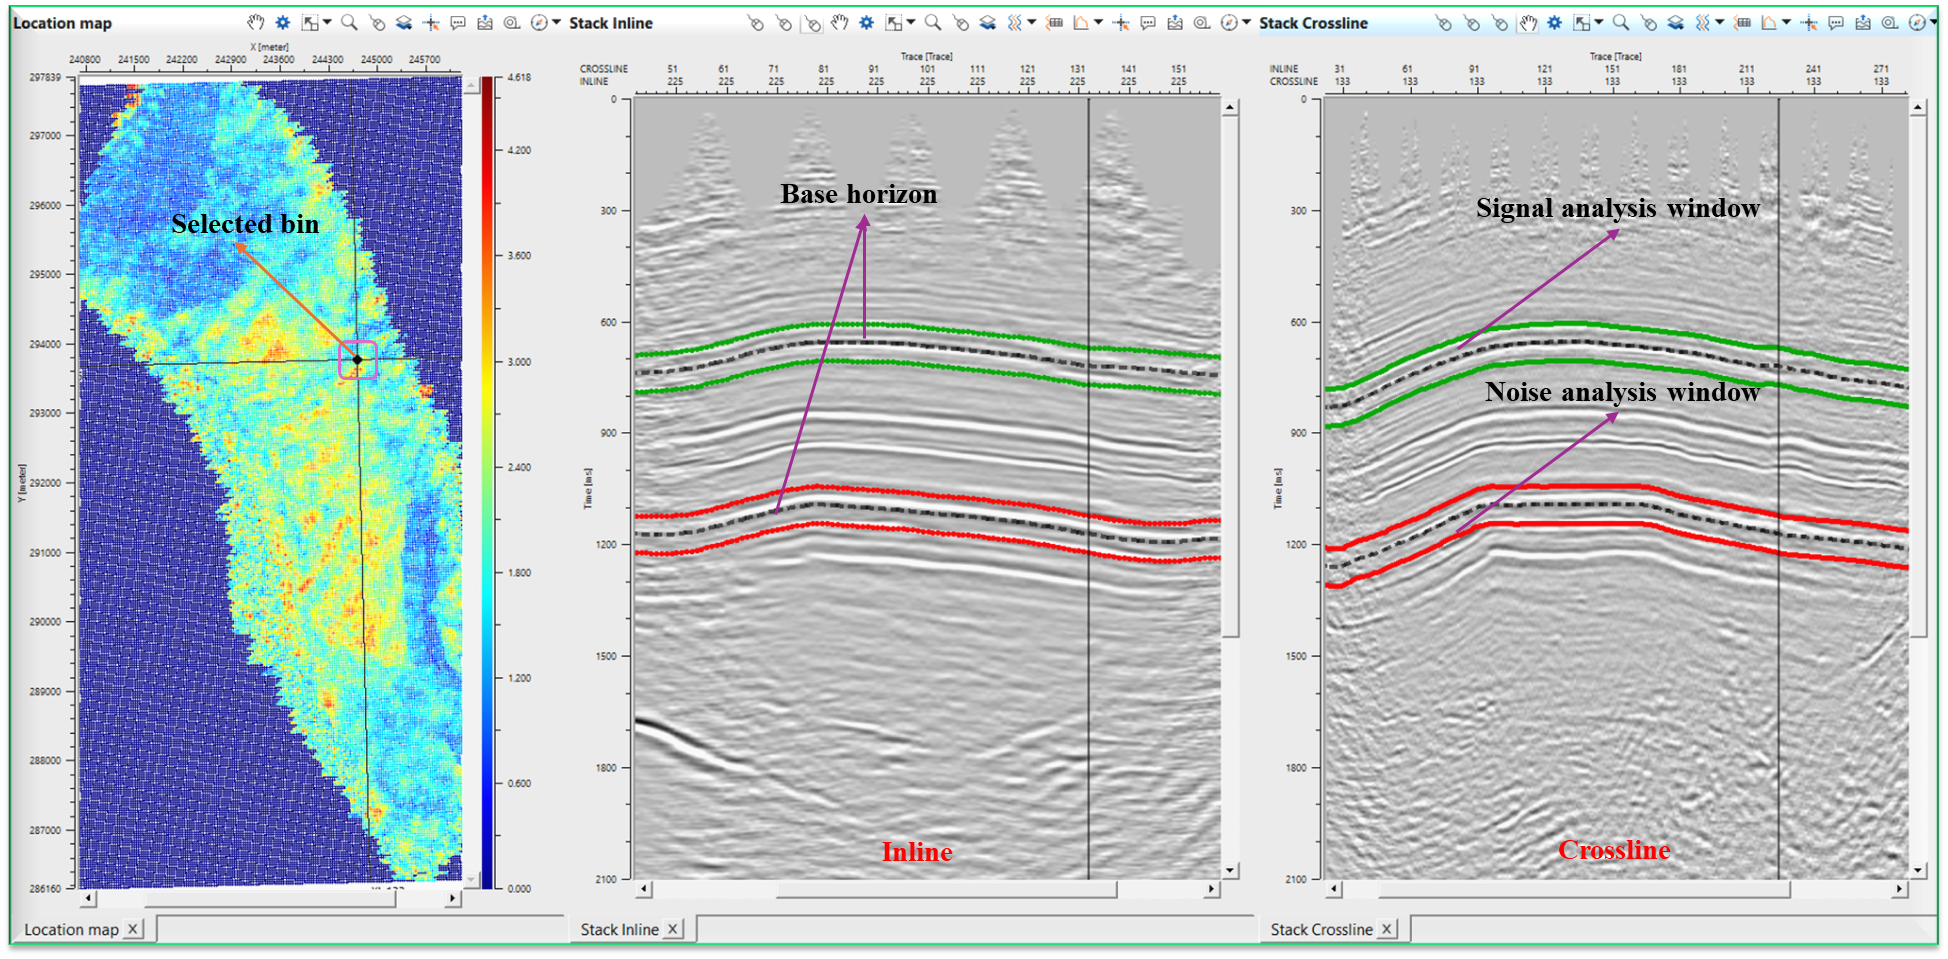Click export image icon in Stack Crossline toolbar
The width and height of the screenshot is (1948, 959).
[x=1862, y=22]
